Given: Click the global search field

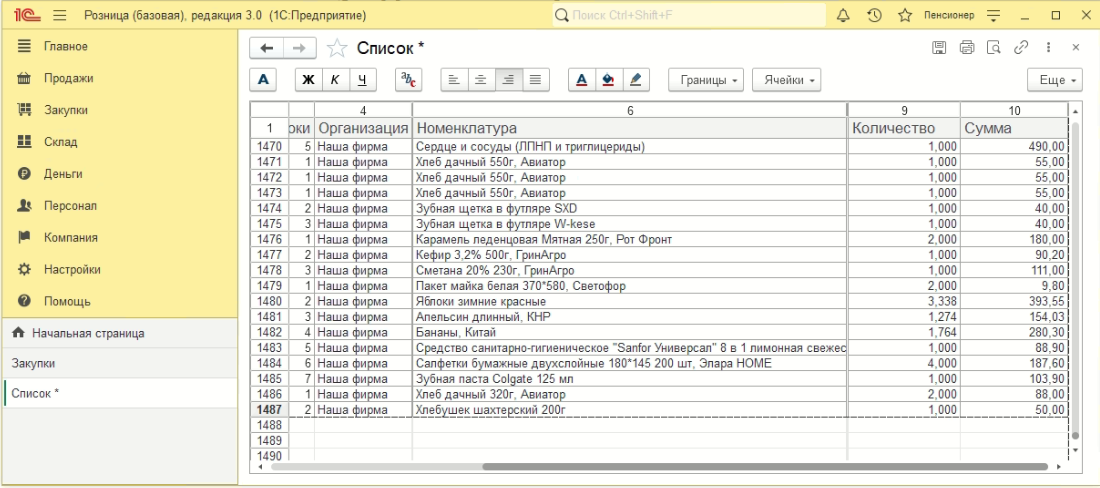Looking at the screenshot, I should click(x=690, y=15).
